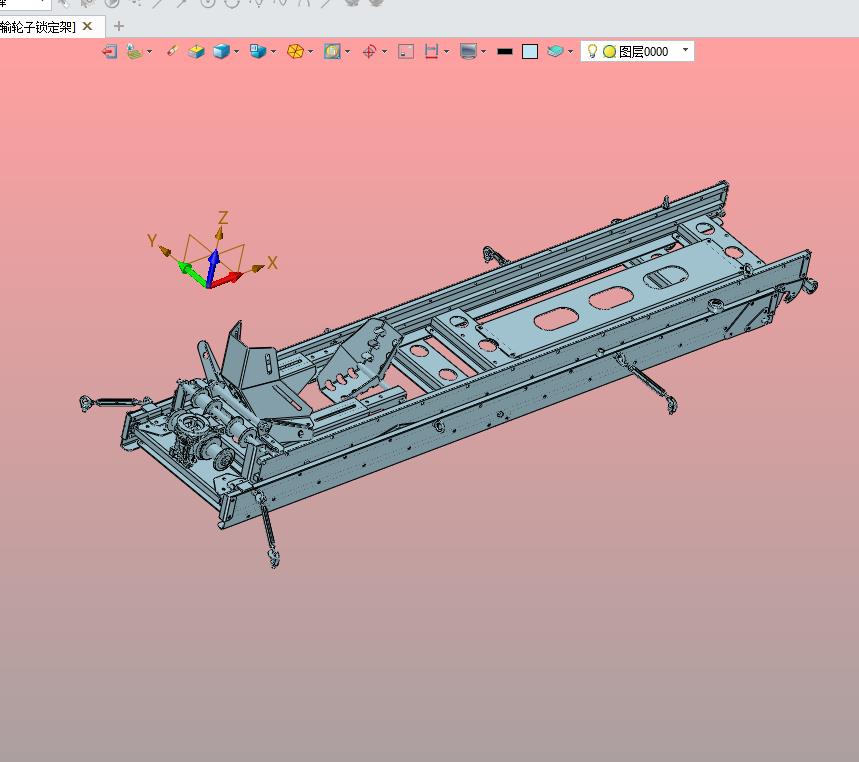
Task: Click the red crosshair target icon
Action: pyautogui.click(x=369, y=51)
